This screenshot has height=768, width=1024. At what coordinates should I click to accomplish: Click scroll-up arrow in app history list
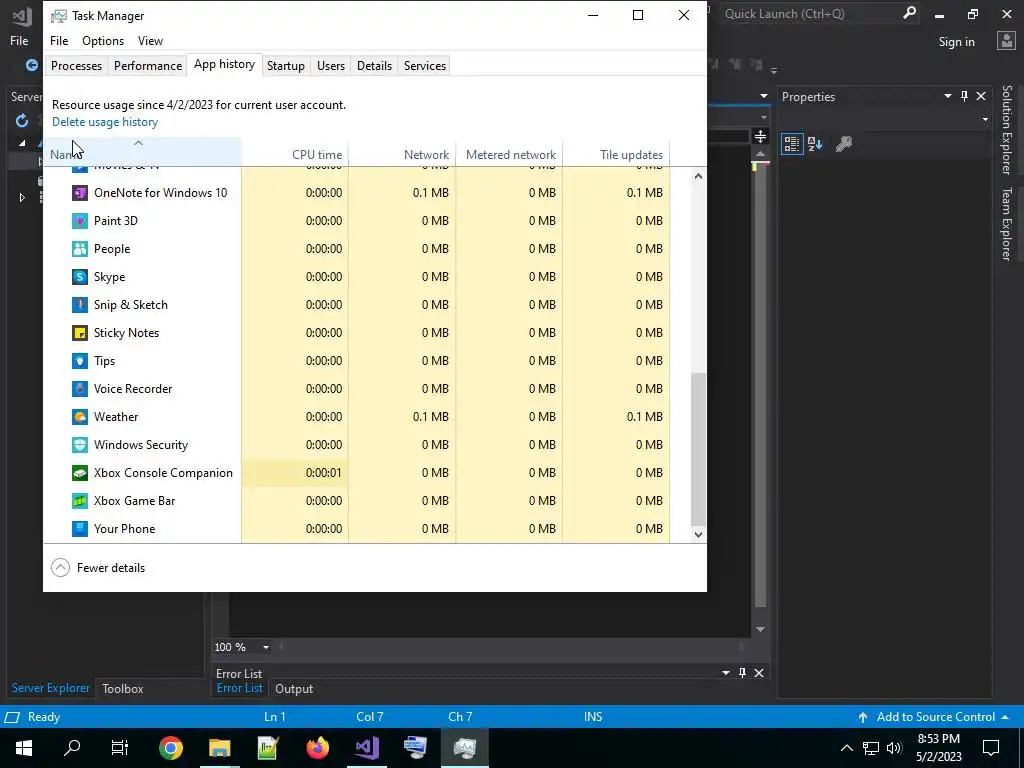tap(698, 176)
